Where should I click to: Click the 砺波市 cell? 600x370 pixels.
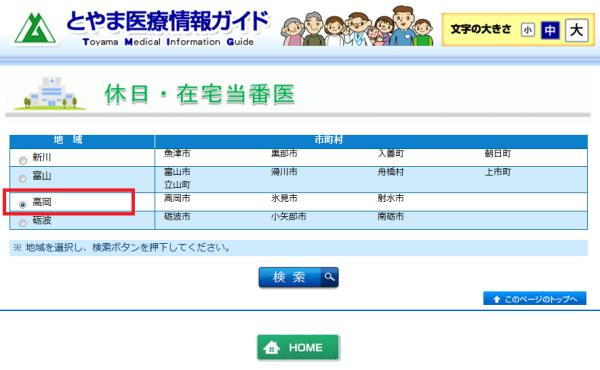click(177, 217)
